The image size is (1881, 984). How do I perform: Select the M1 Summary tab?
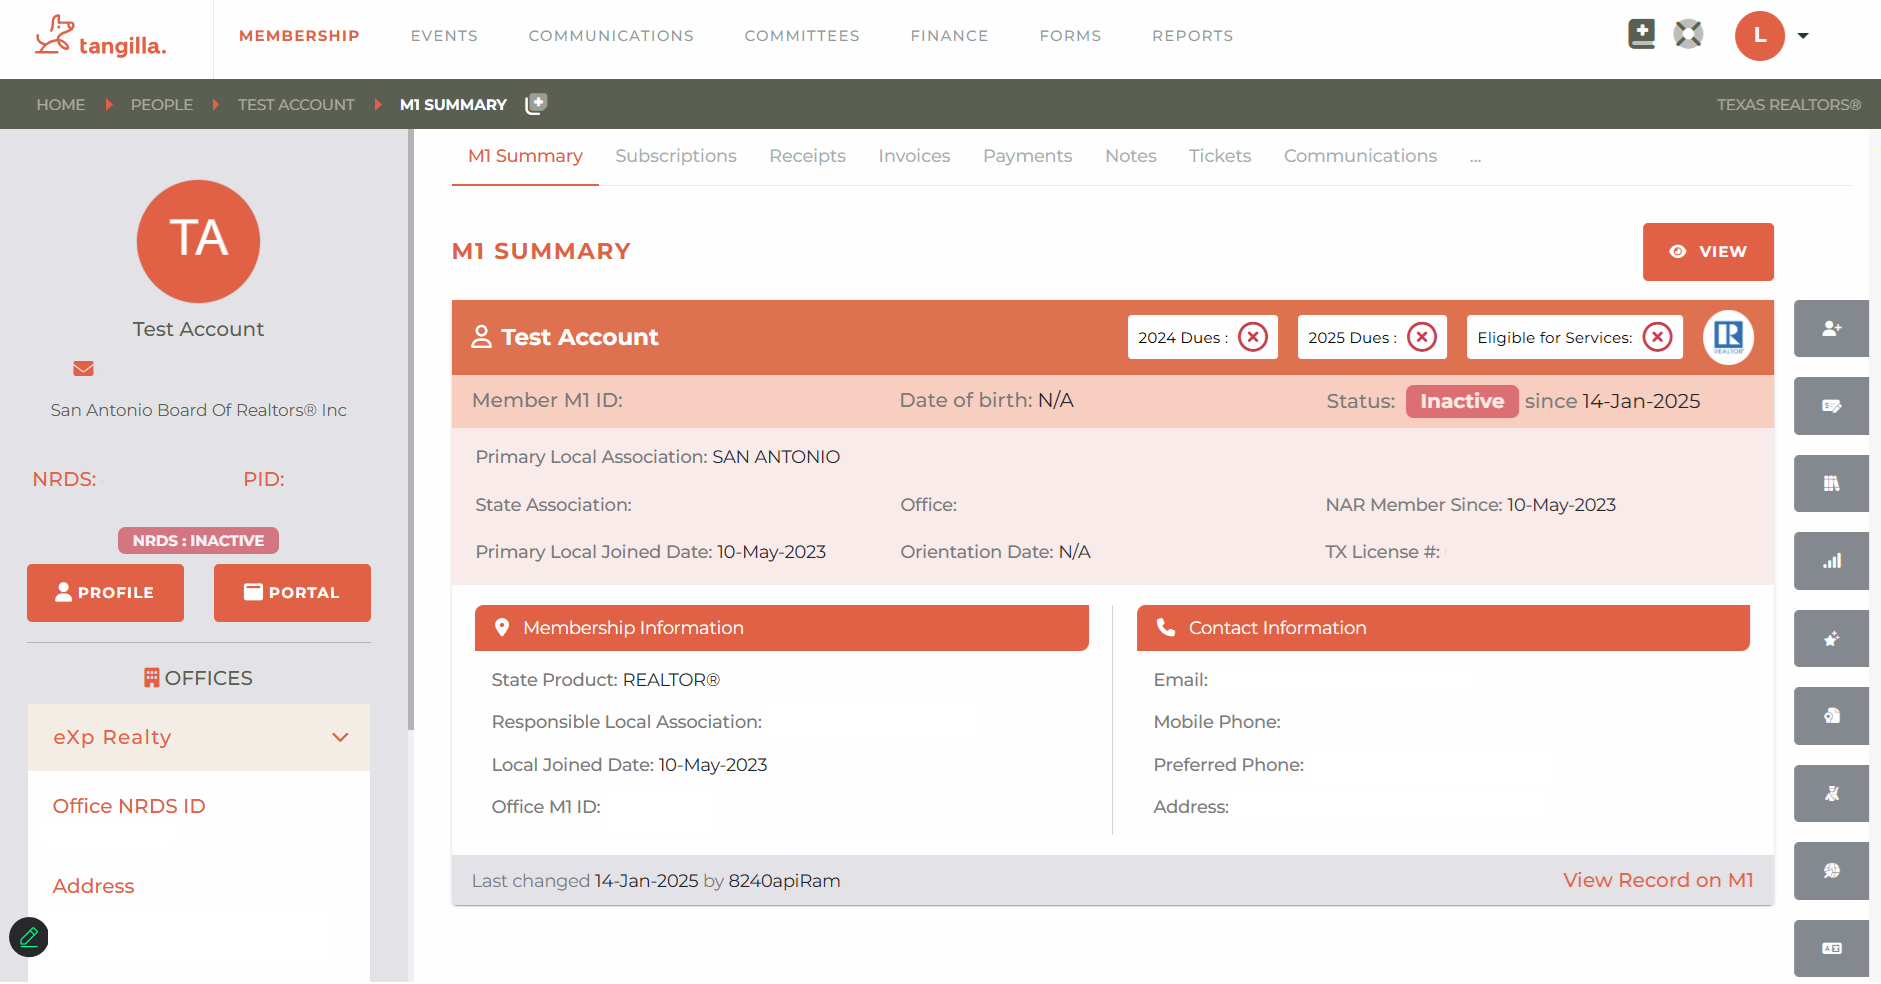pyautogui.click(x=525, y=156)
